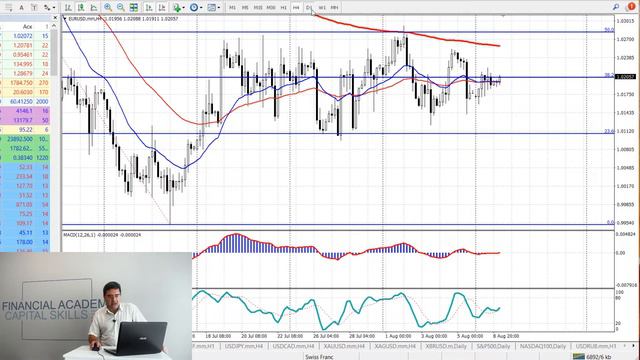Screen dimensions: 640x360
Task: Switch to M30 timeframe
Action: [x=271, y=7]
